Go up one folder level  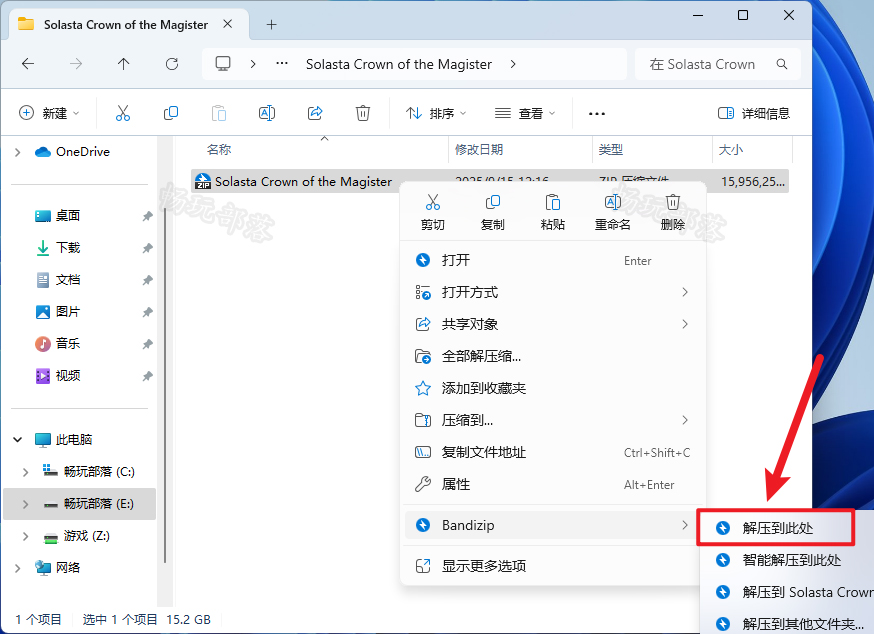coord(124,64)
